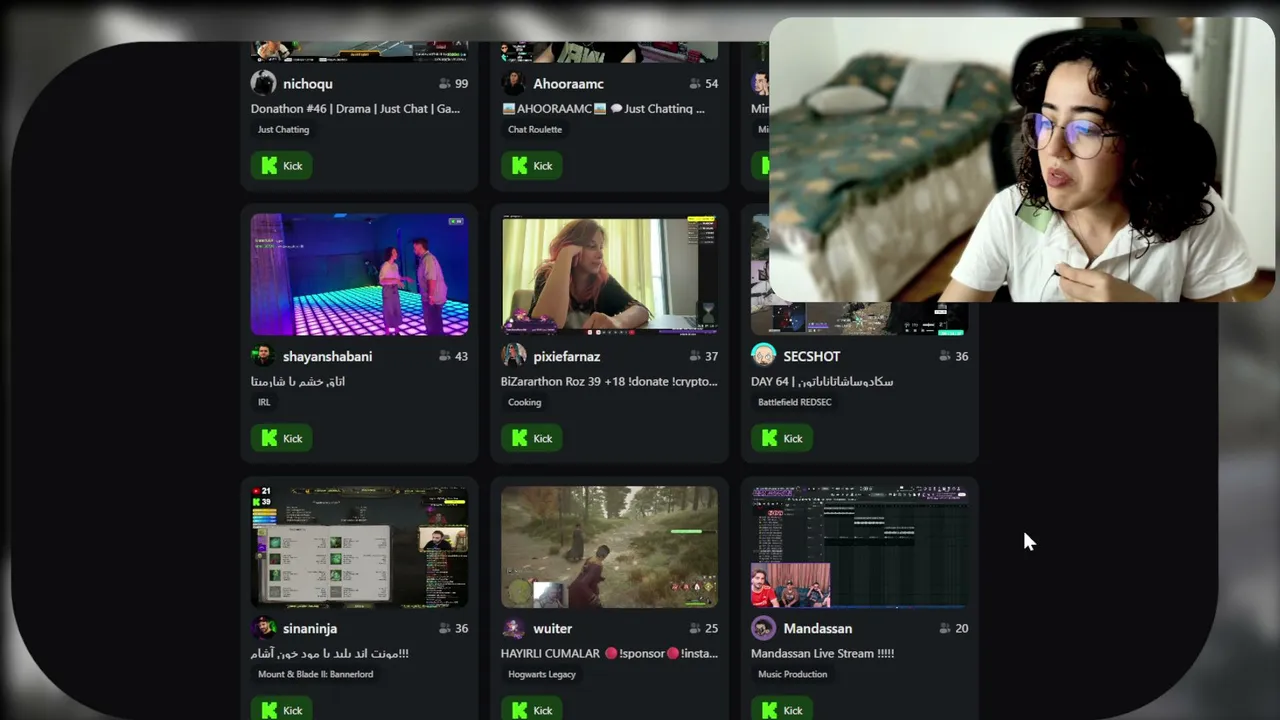The height and width of the screenshot is (720, 1280).
Task: Go to the pixiefarnaz username
Action: pyautogui.click(x=566, y=356)
